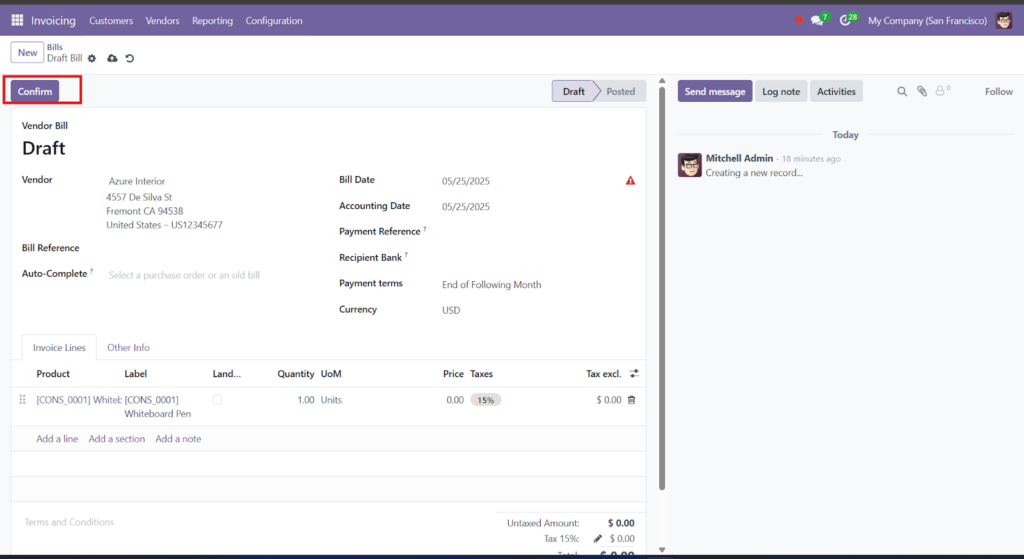The height and width of the screenshot is (559, 1024).
Task: Open the conversations messages icon
Action: coord(817,20)
